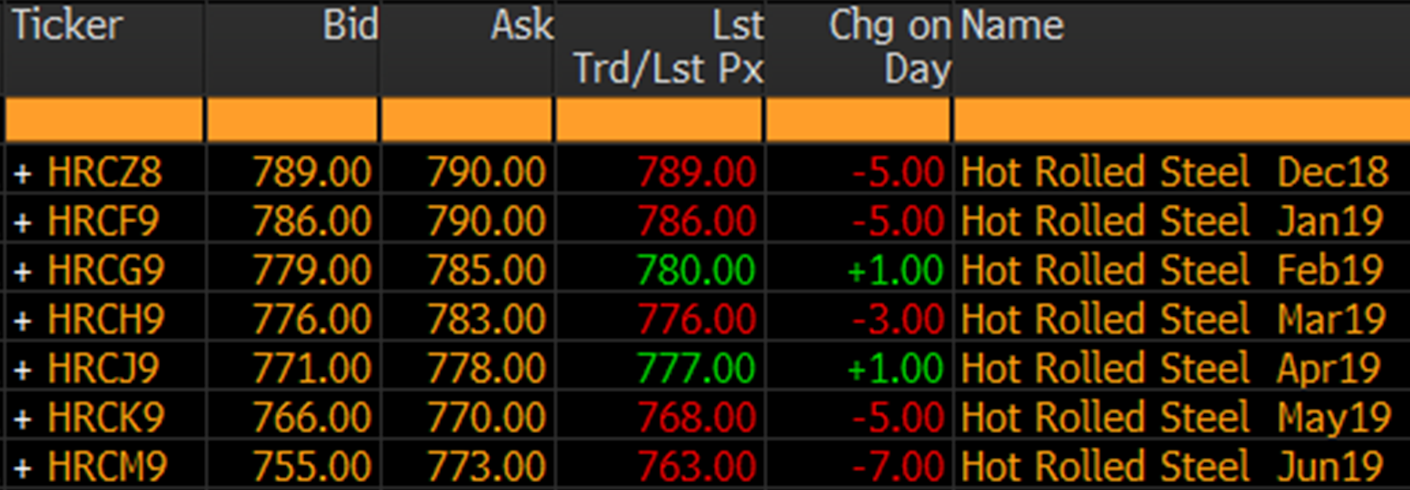The height and width of the screenshot is (490, 1410).
Task: Click the -7.00 change for HRCM9
Action: [898, 466]
